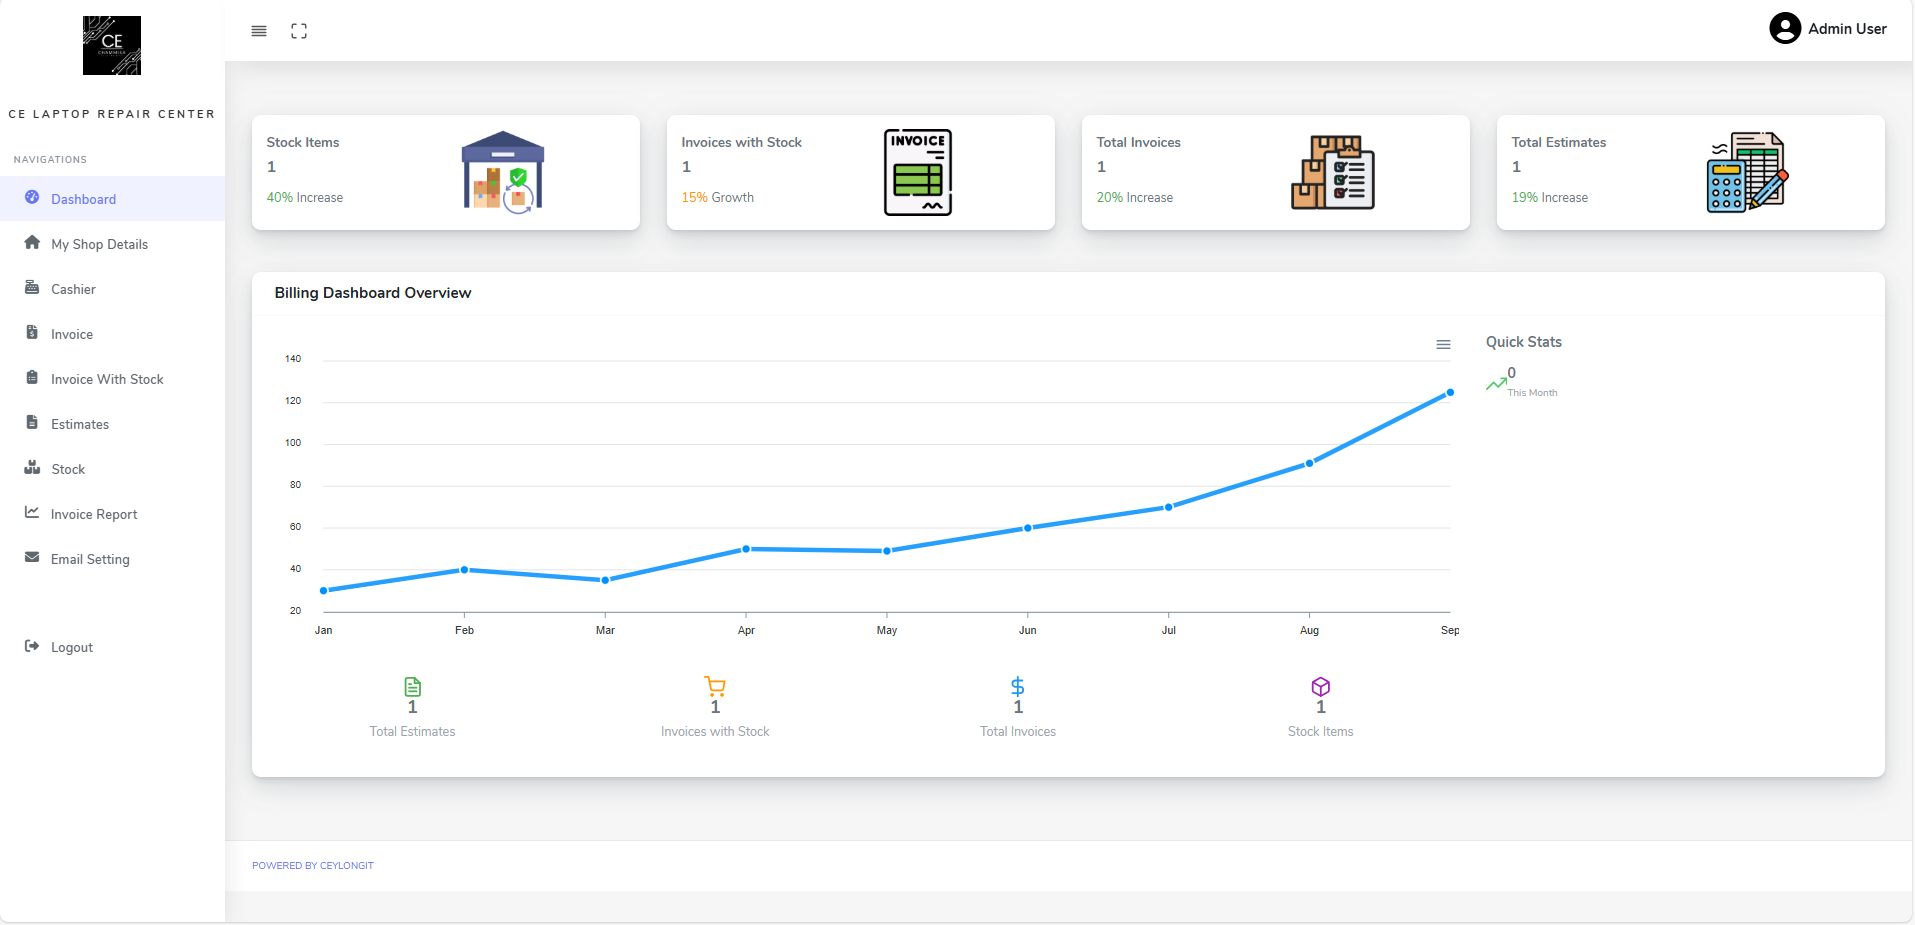Viewport: 1915px width, 925px height.
Task: Select the Stock tools icon
Action: (31, 468)
